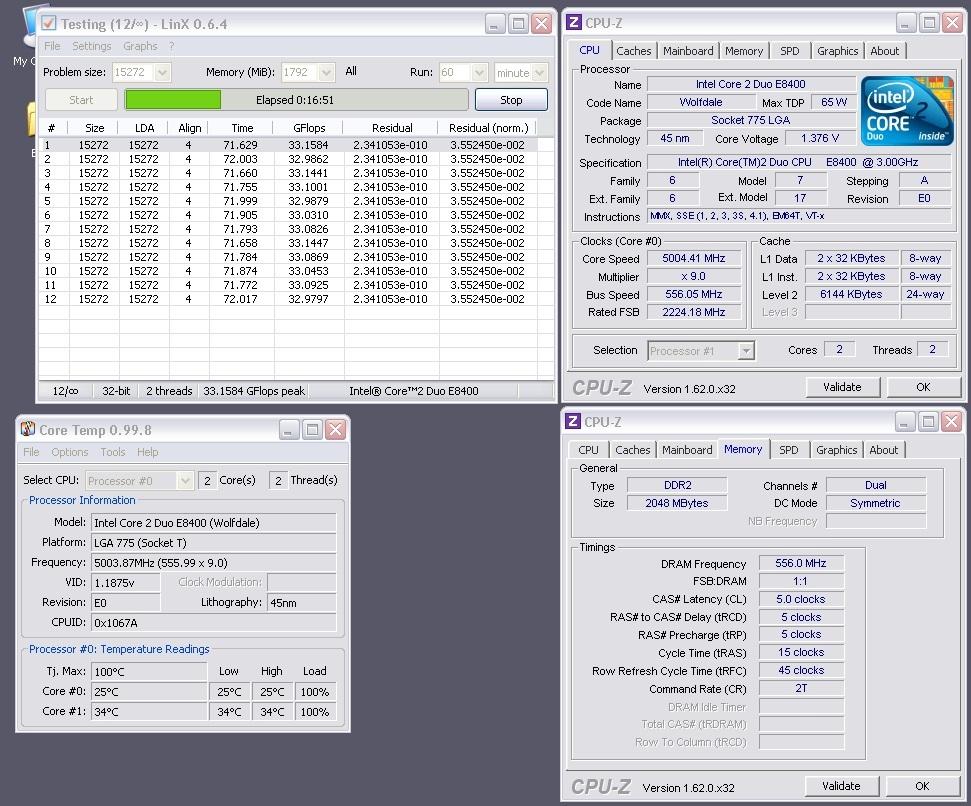Open the File menu in LinX
The height and width of the screenshot is (806, 971).
point(52,46)
